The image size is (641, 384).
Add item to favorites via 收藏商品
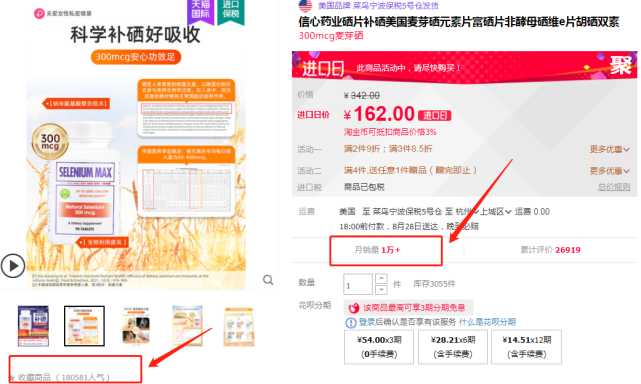tap(60, 377)
